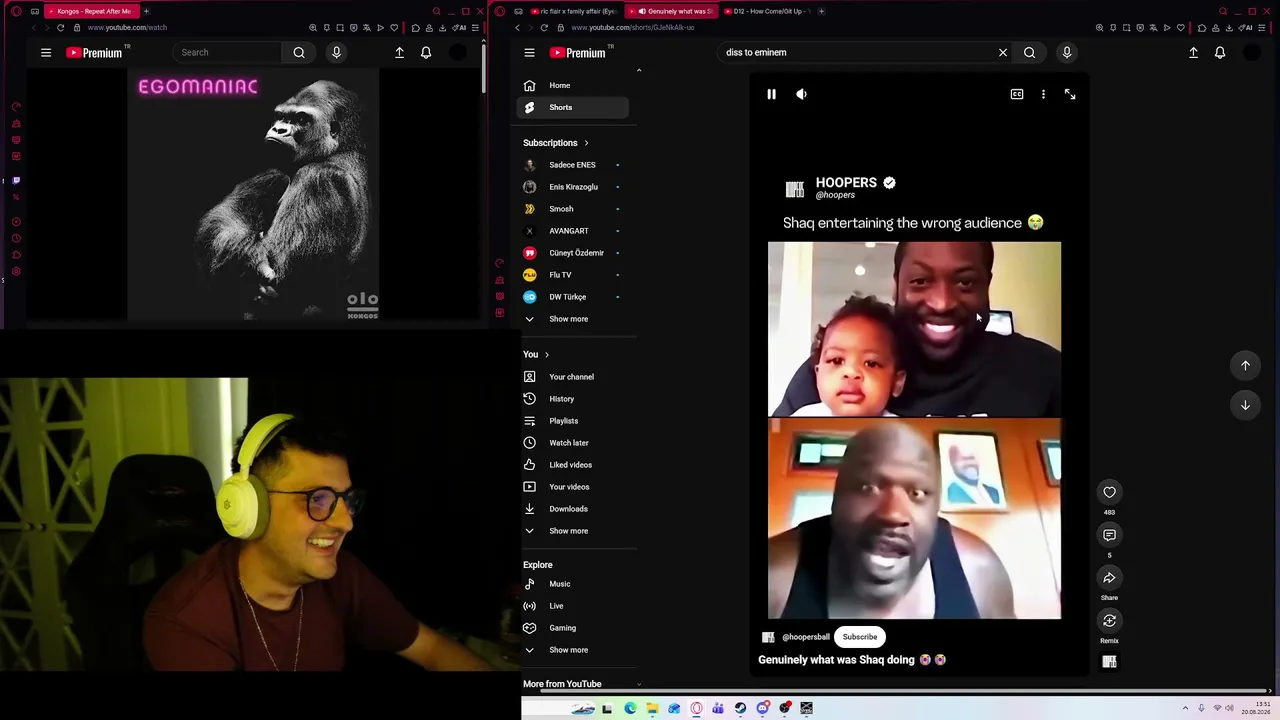Open the Smosh subscription
The width and height of the screenshot is (1280, 720).
pyautogui.click(x=573, y=209)
